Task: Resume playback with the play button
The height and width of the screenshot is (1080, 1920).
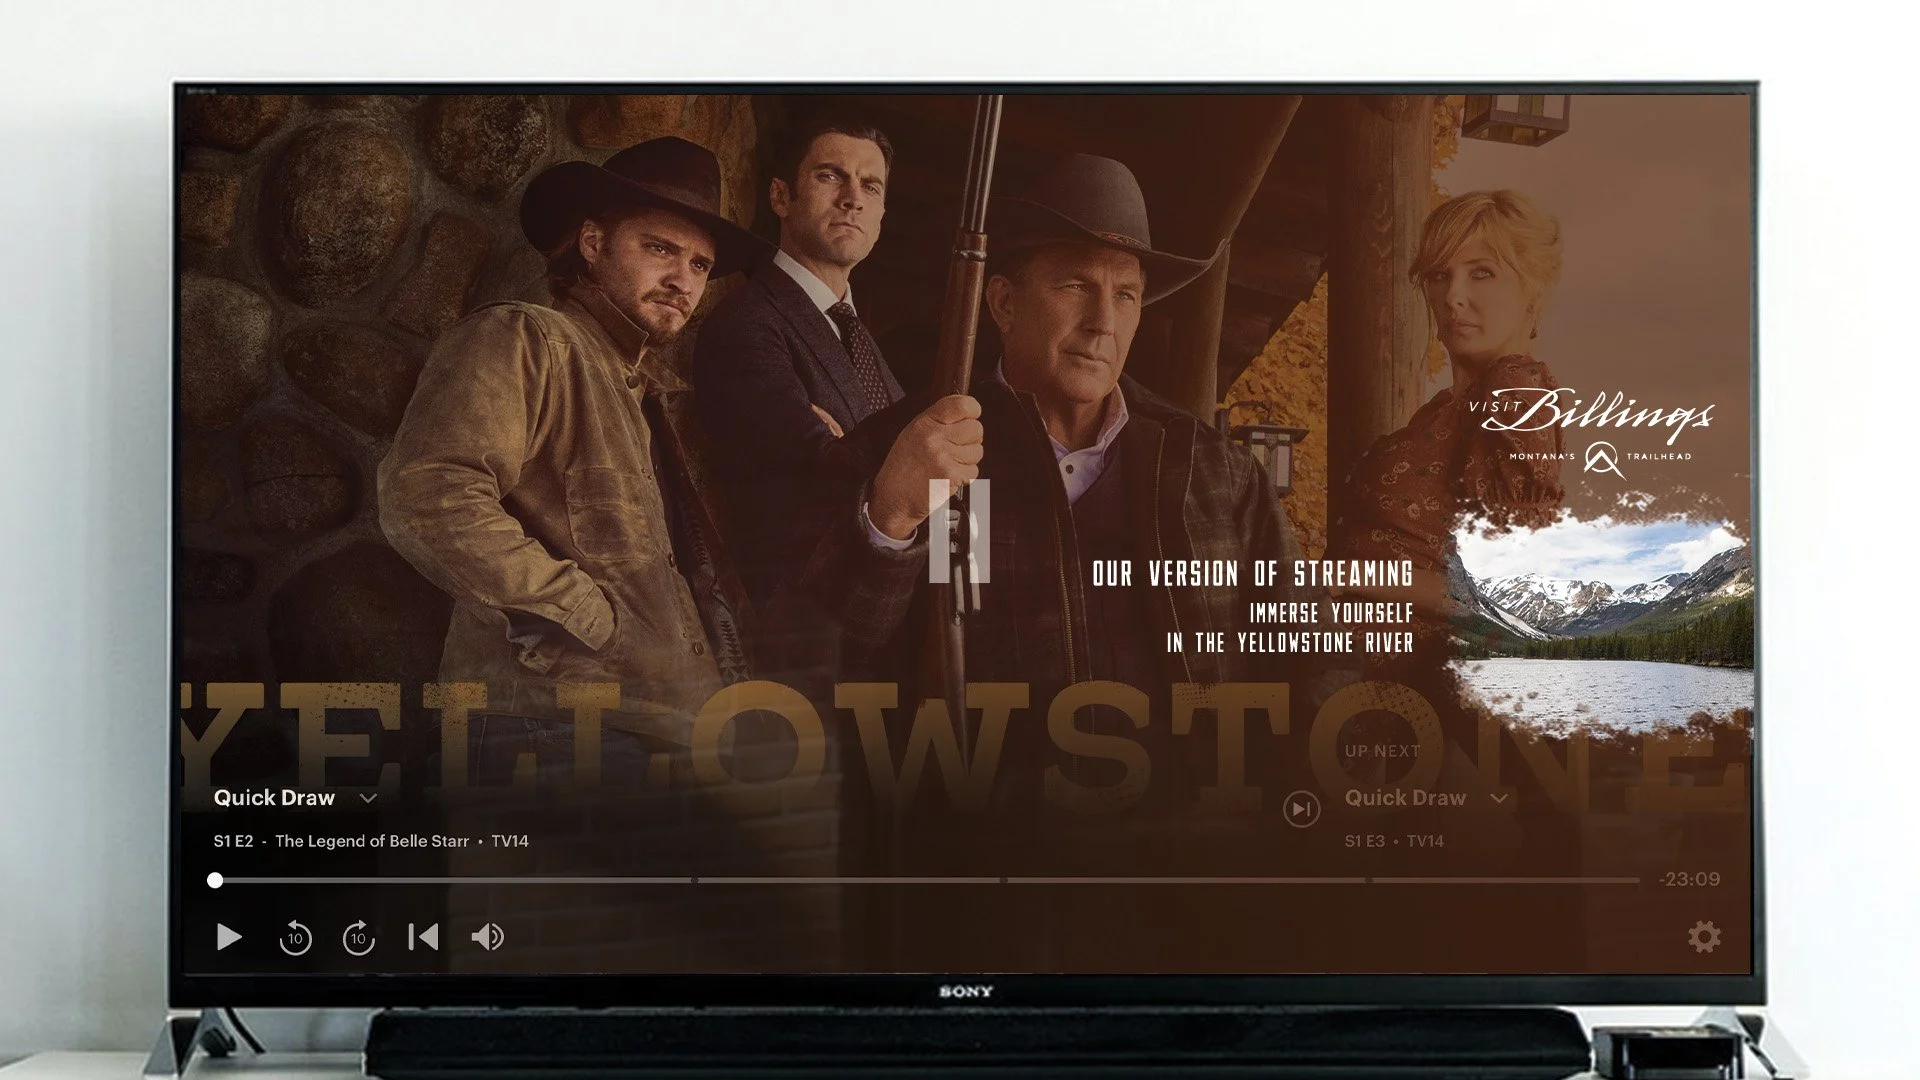Action: (x=229, y=937)
